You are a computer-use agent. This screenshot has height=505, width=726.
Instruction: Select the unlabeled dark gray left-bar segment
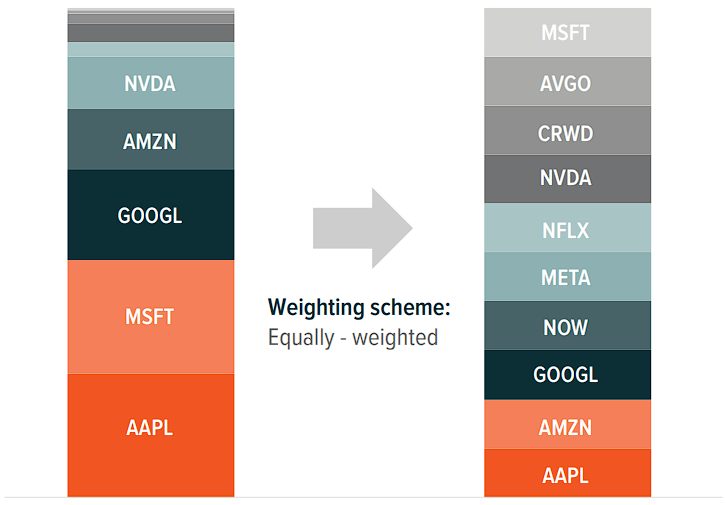point(150,33)
